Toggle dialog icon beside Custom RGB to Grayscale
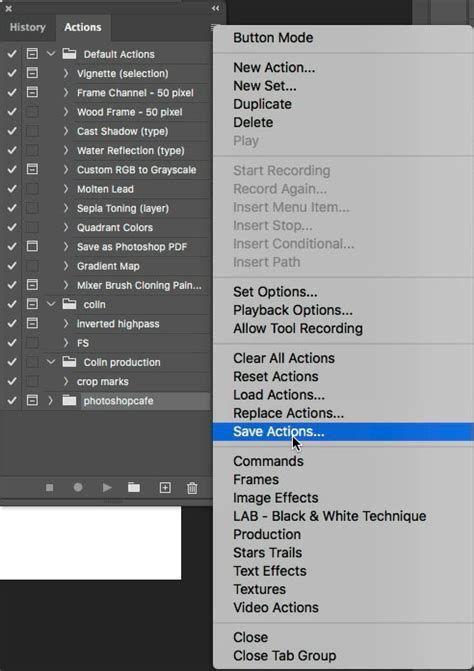 (x=32, y=169)
